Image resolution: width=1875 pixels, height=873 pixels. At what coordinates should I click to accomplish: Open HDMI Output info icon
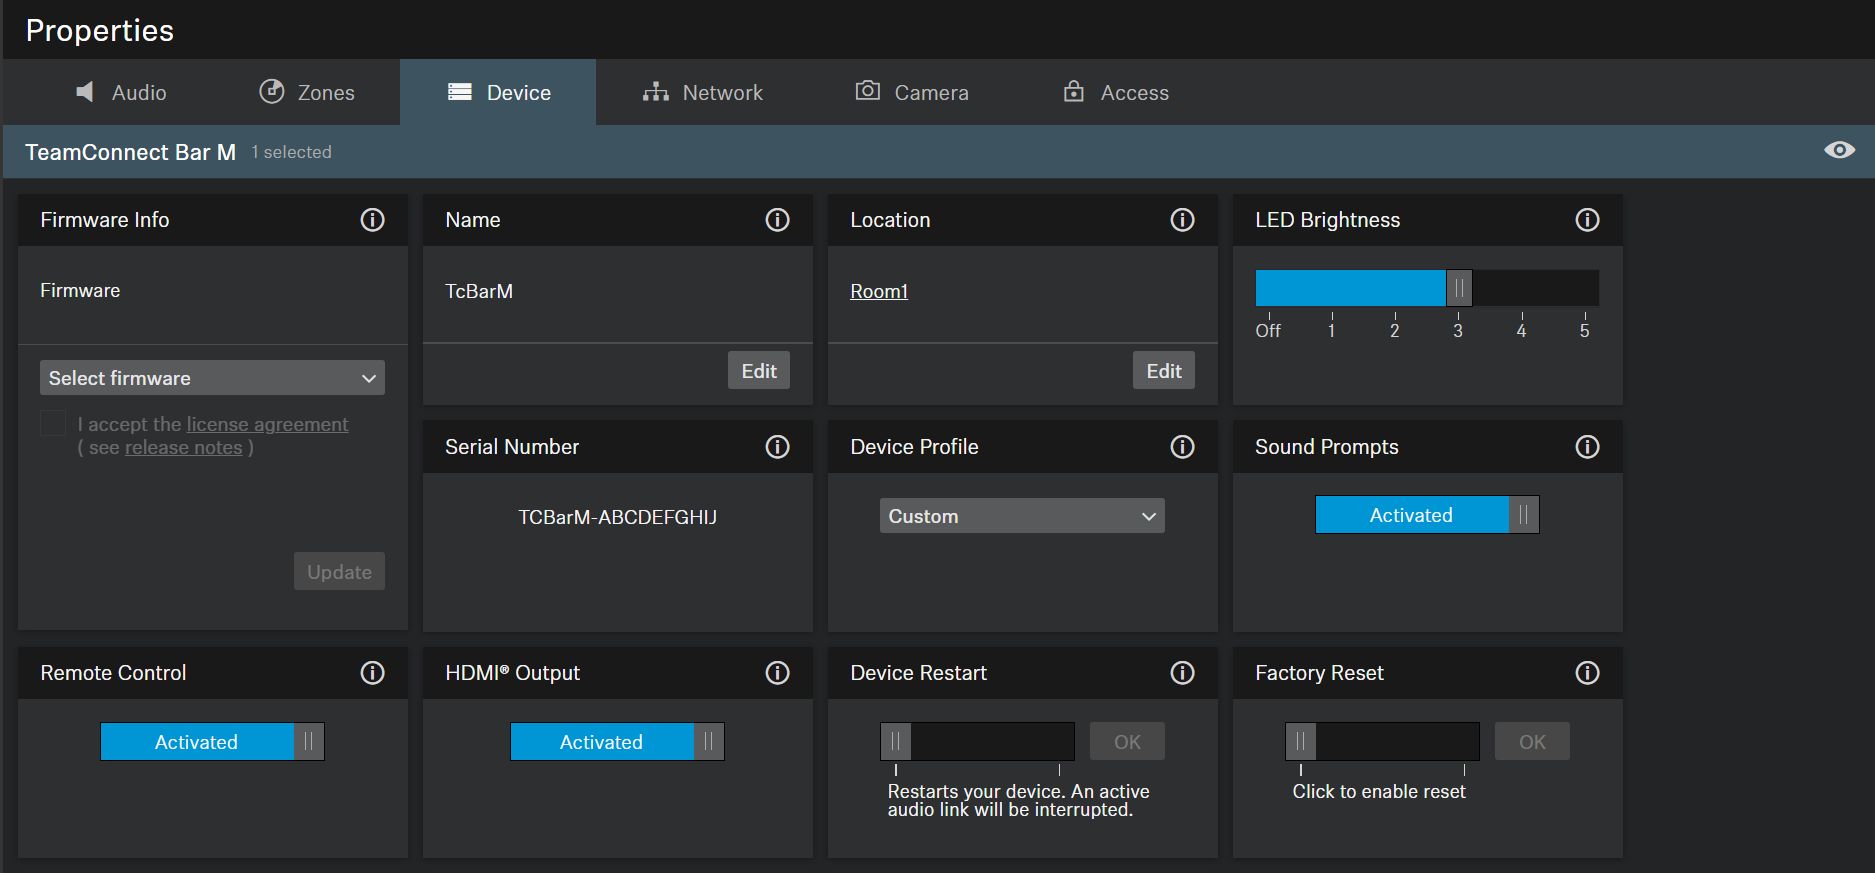pos(777,673)
